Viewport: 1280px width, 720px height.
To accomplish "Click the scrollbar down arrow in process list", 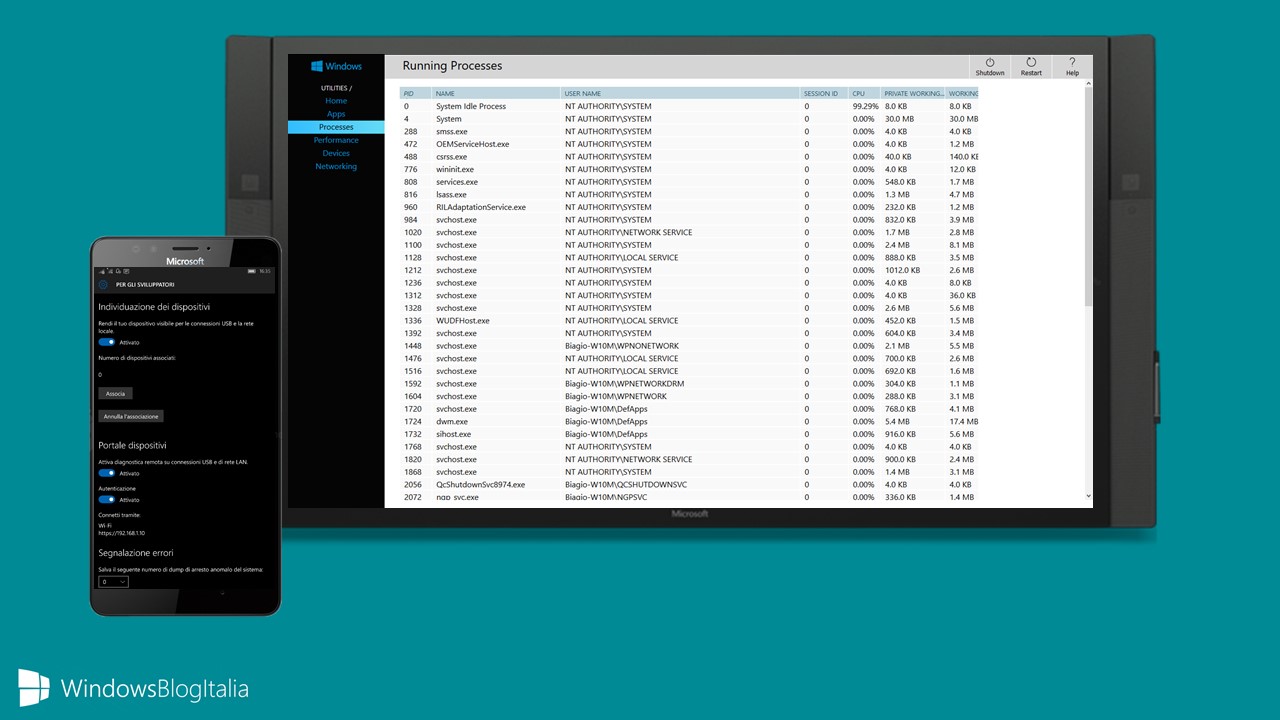I will pos(1088,495).
